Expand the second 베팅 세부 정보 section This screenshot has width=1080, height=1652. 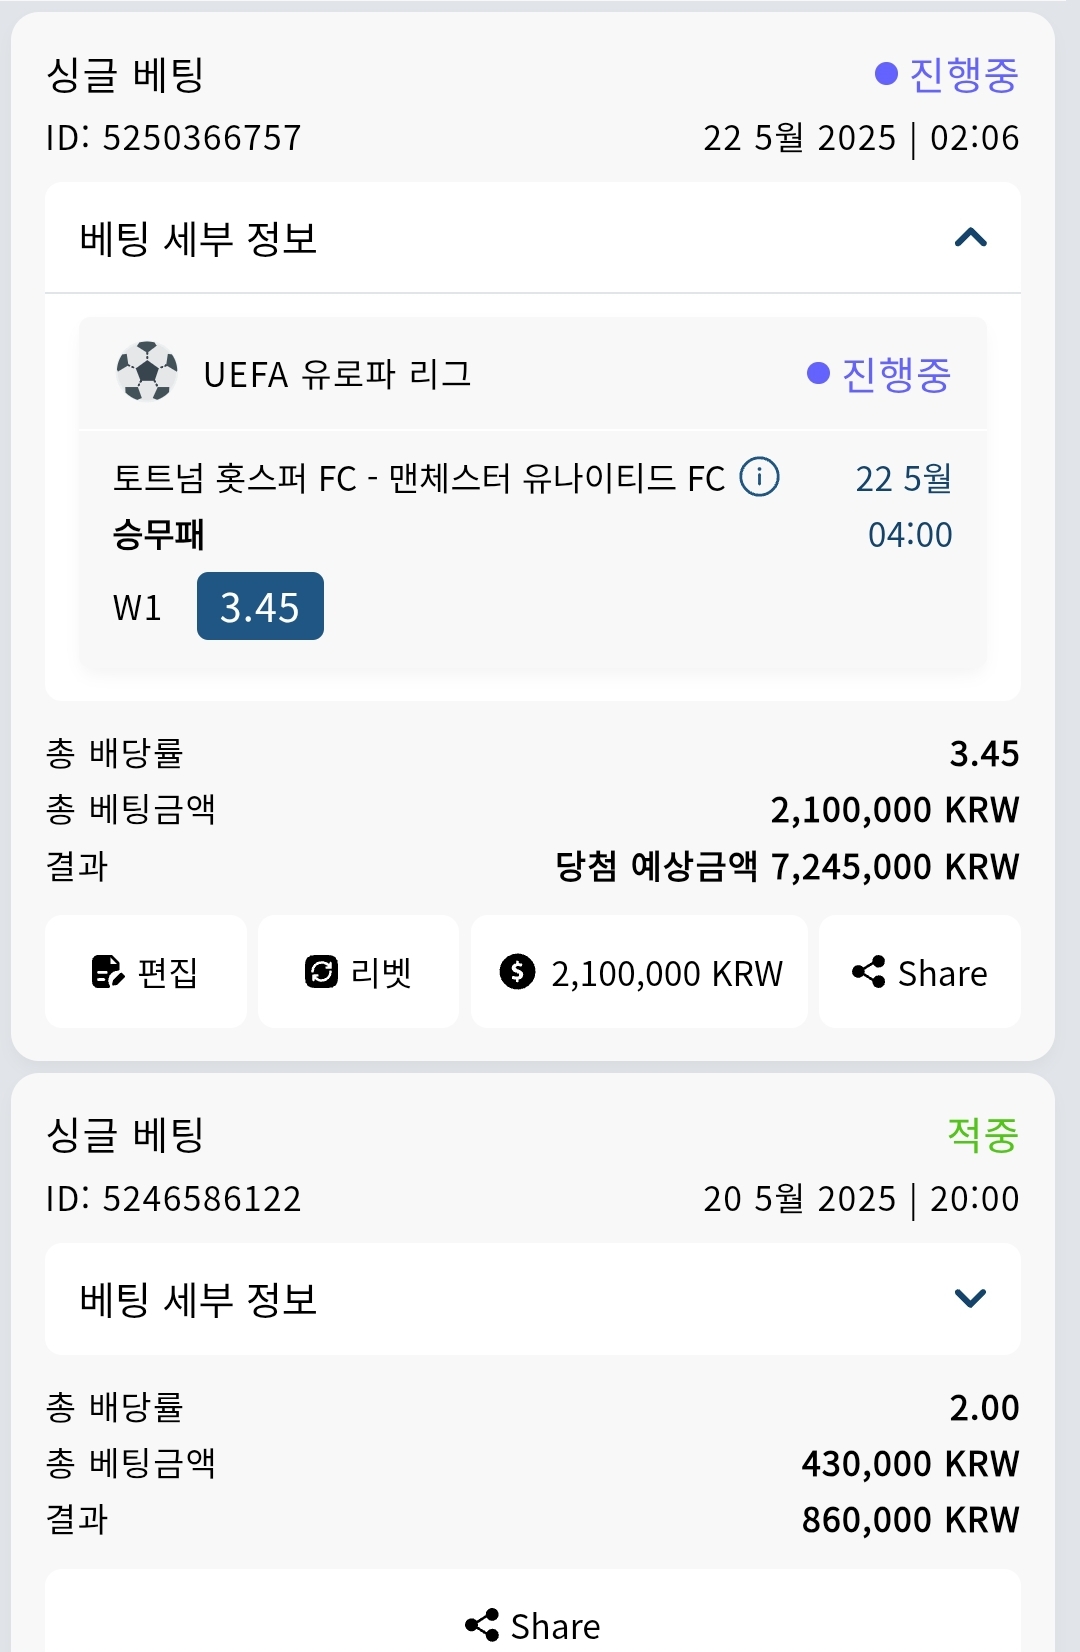coord(971,1299)
